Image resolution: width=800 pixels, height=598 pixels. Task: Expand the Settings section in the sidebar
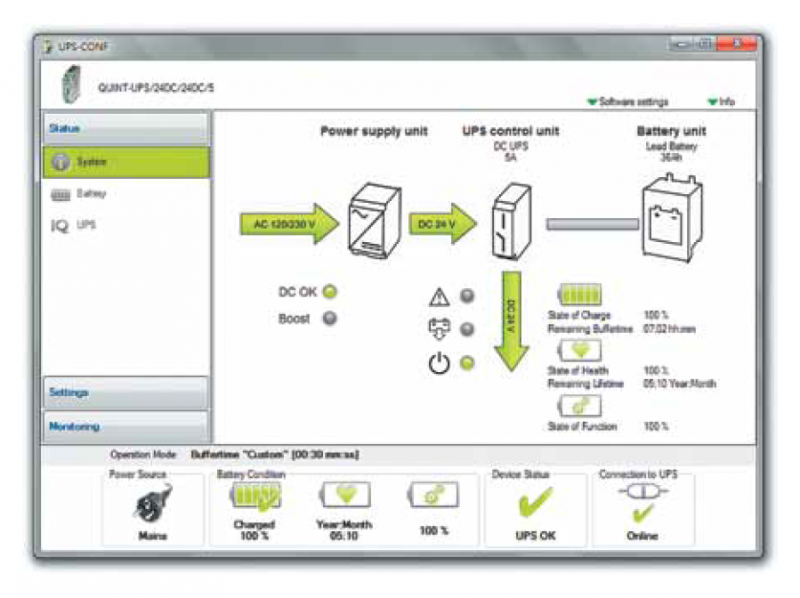[126, 392]
